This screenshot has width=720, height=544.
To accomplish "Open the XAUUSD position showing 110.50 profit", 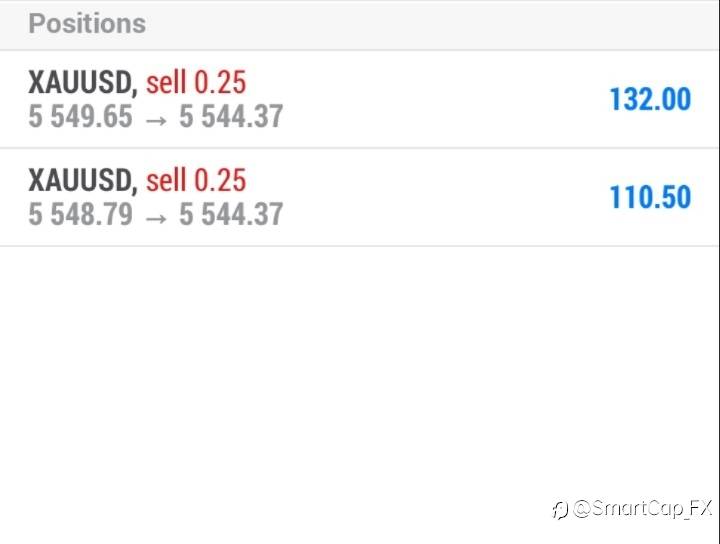I will (360, 197).
